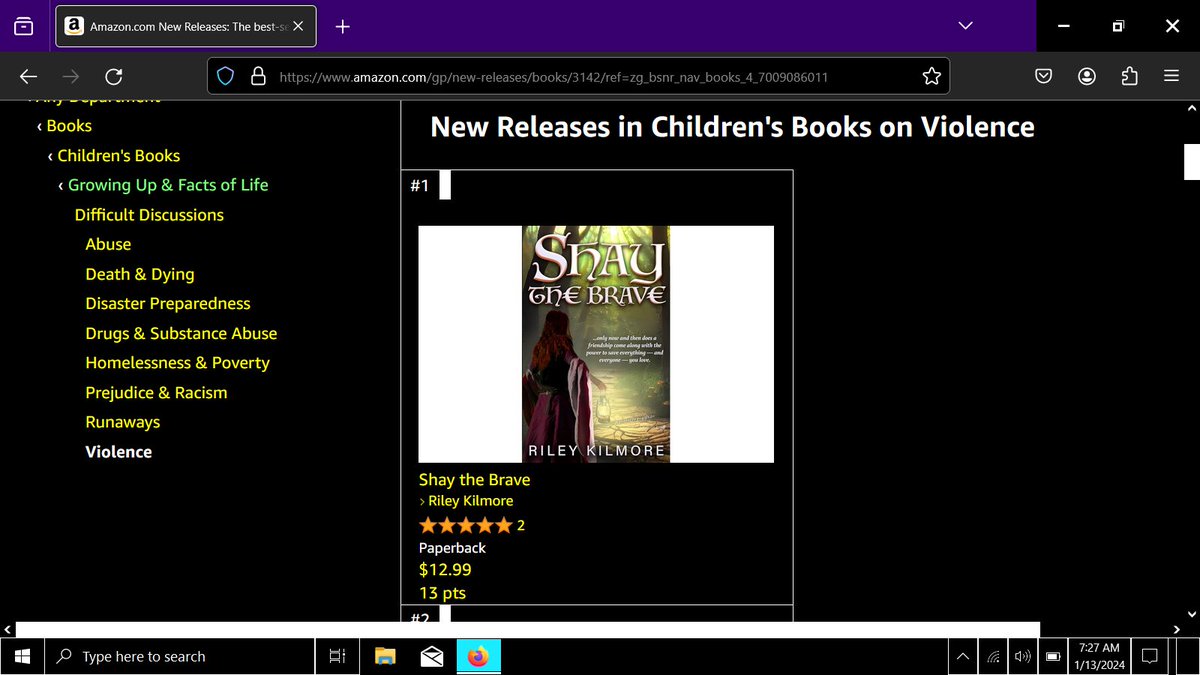The width and height of the screenshot is (1200, 675).
Task: Click the horizontal scrollbar thumb
Action: click(528, 629)
